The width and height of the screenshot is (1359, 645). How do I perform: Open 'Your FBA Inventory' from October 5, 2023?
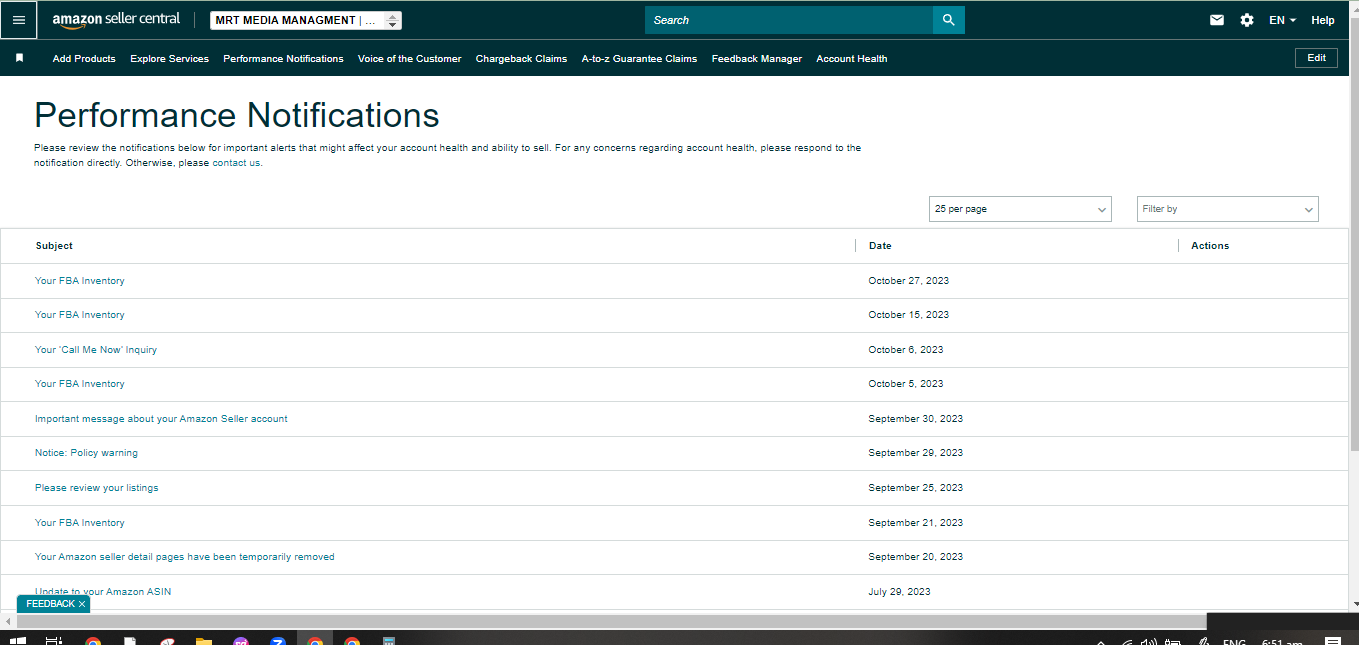pos(80,384)
